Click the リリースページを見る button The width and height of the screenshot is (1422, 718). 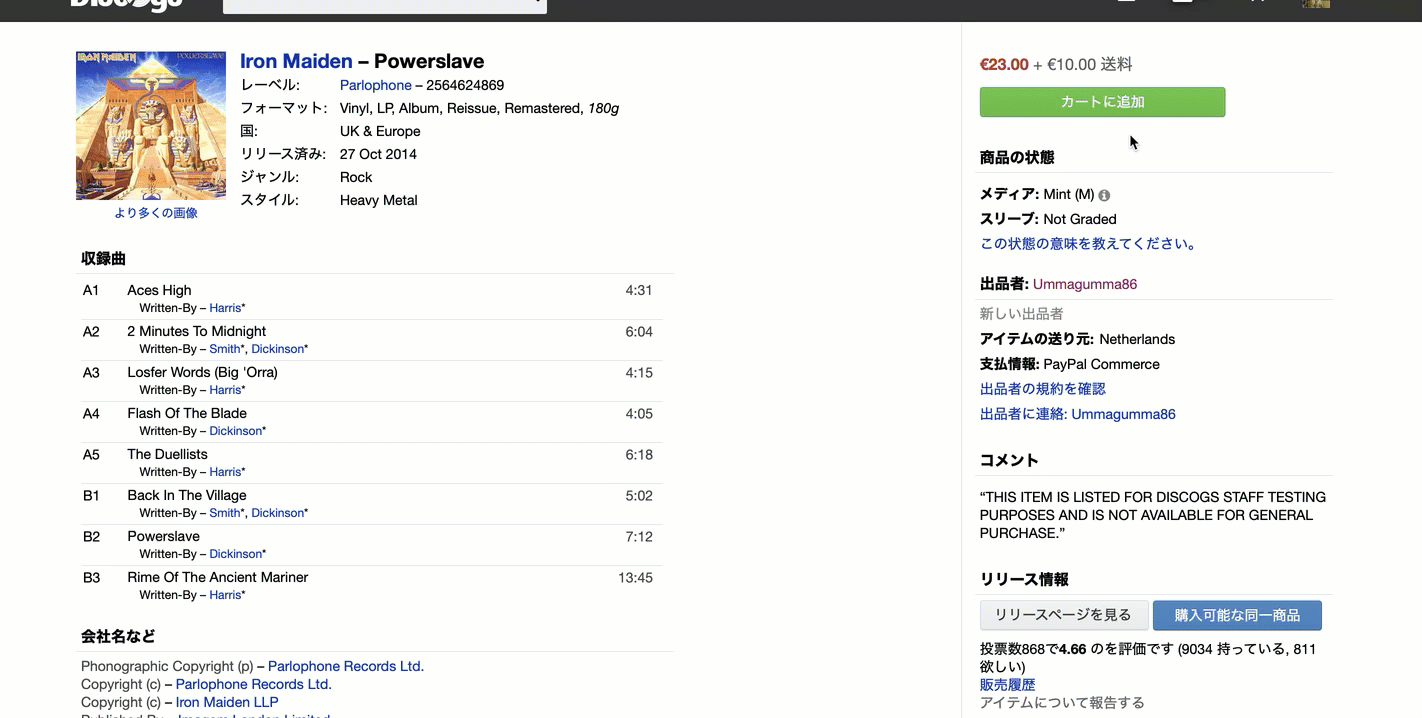1064,615
